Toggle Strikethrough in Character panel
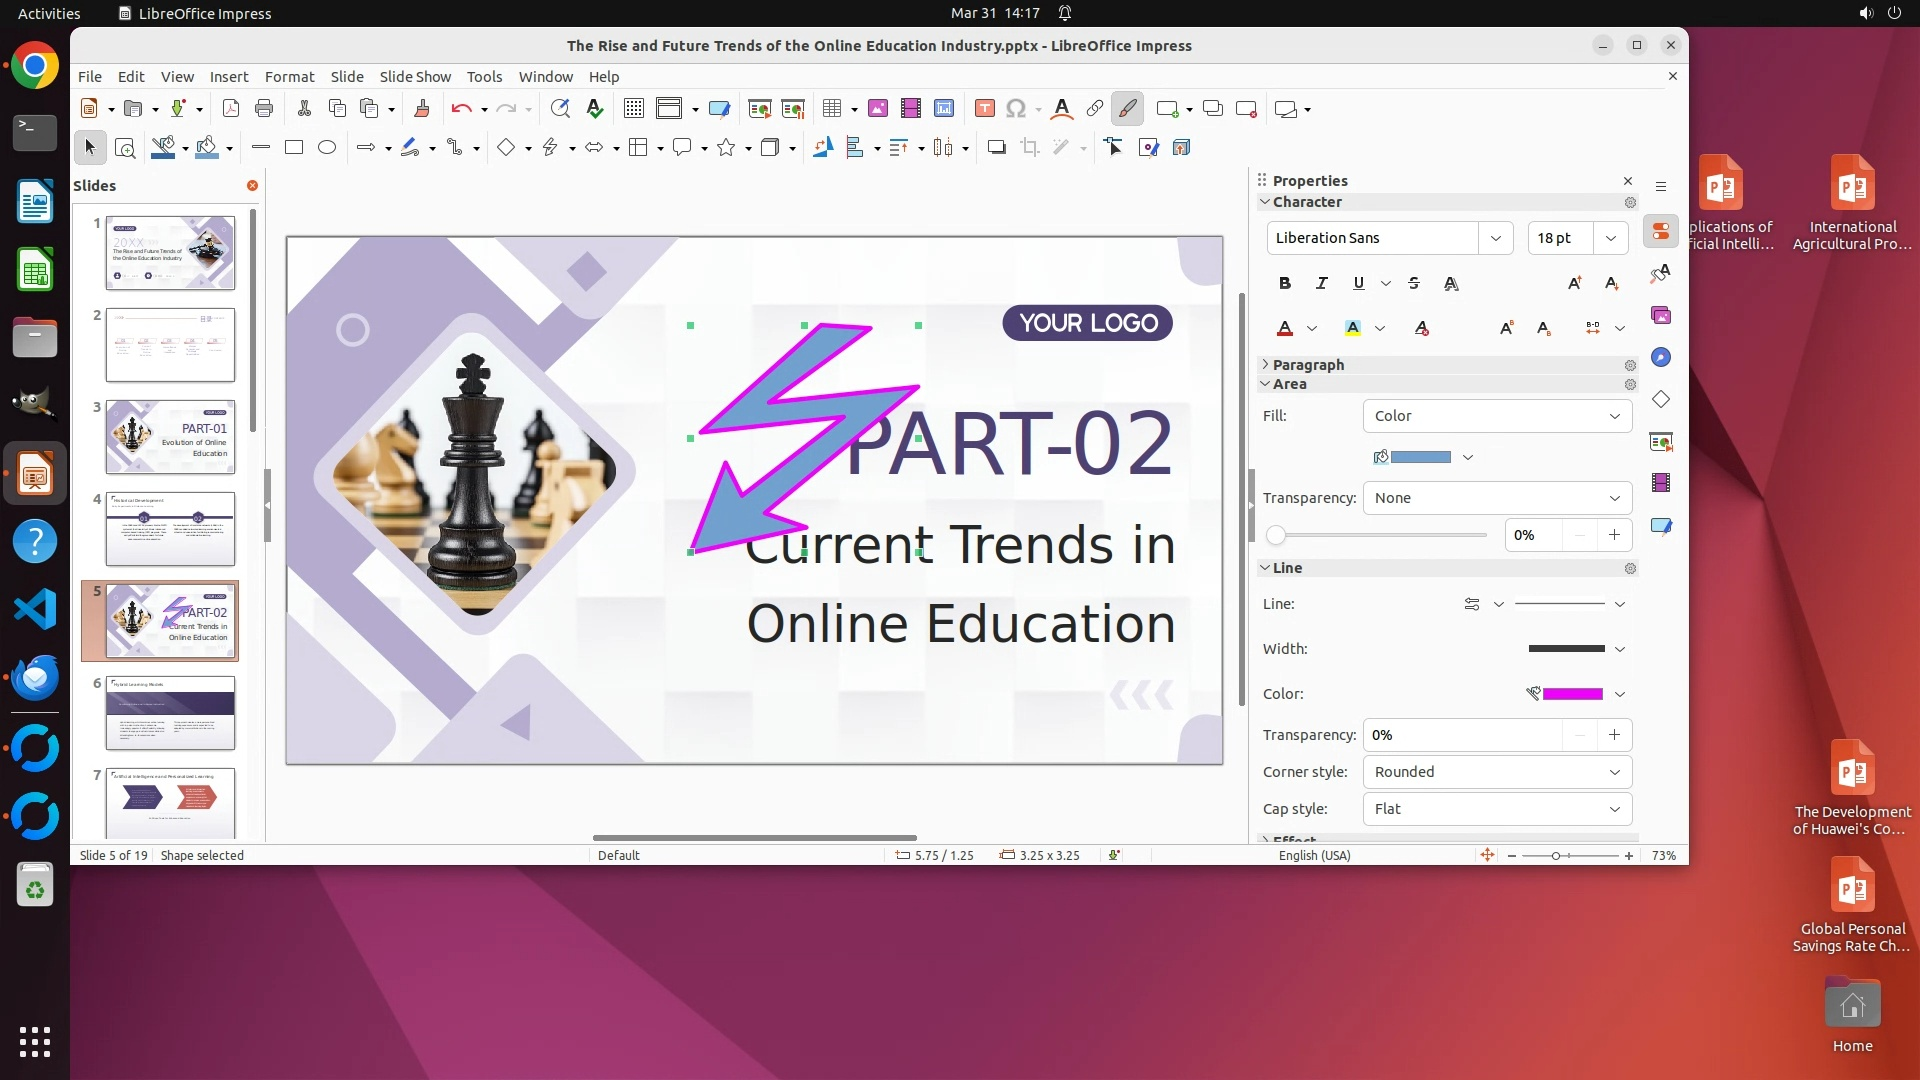1920x1080 pixels. (1414, 284)
